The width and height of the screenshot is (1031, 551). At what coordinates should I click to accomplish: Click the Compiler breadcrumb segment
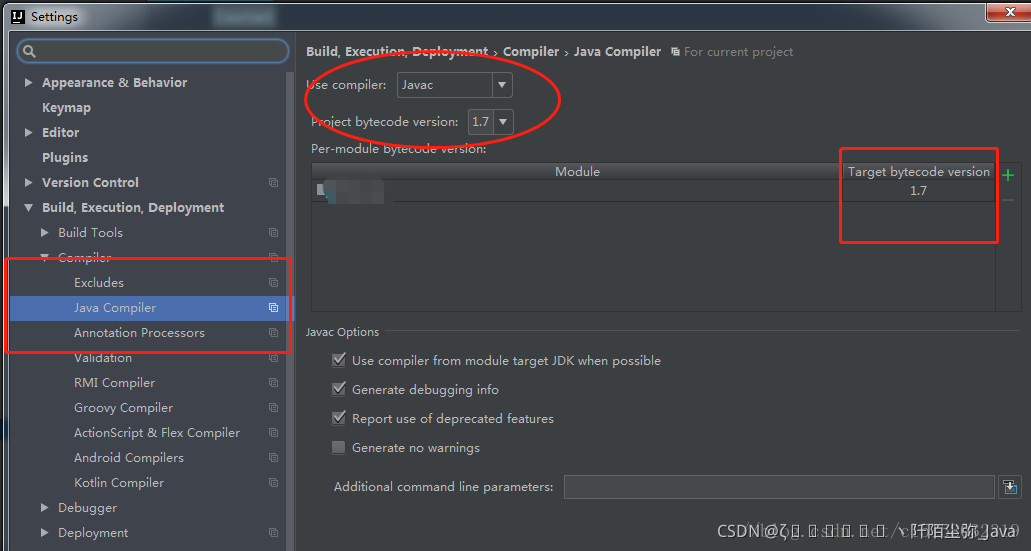[531, 51]
